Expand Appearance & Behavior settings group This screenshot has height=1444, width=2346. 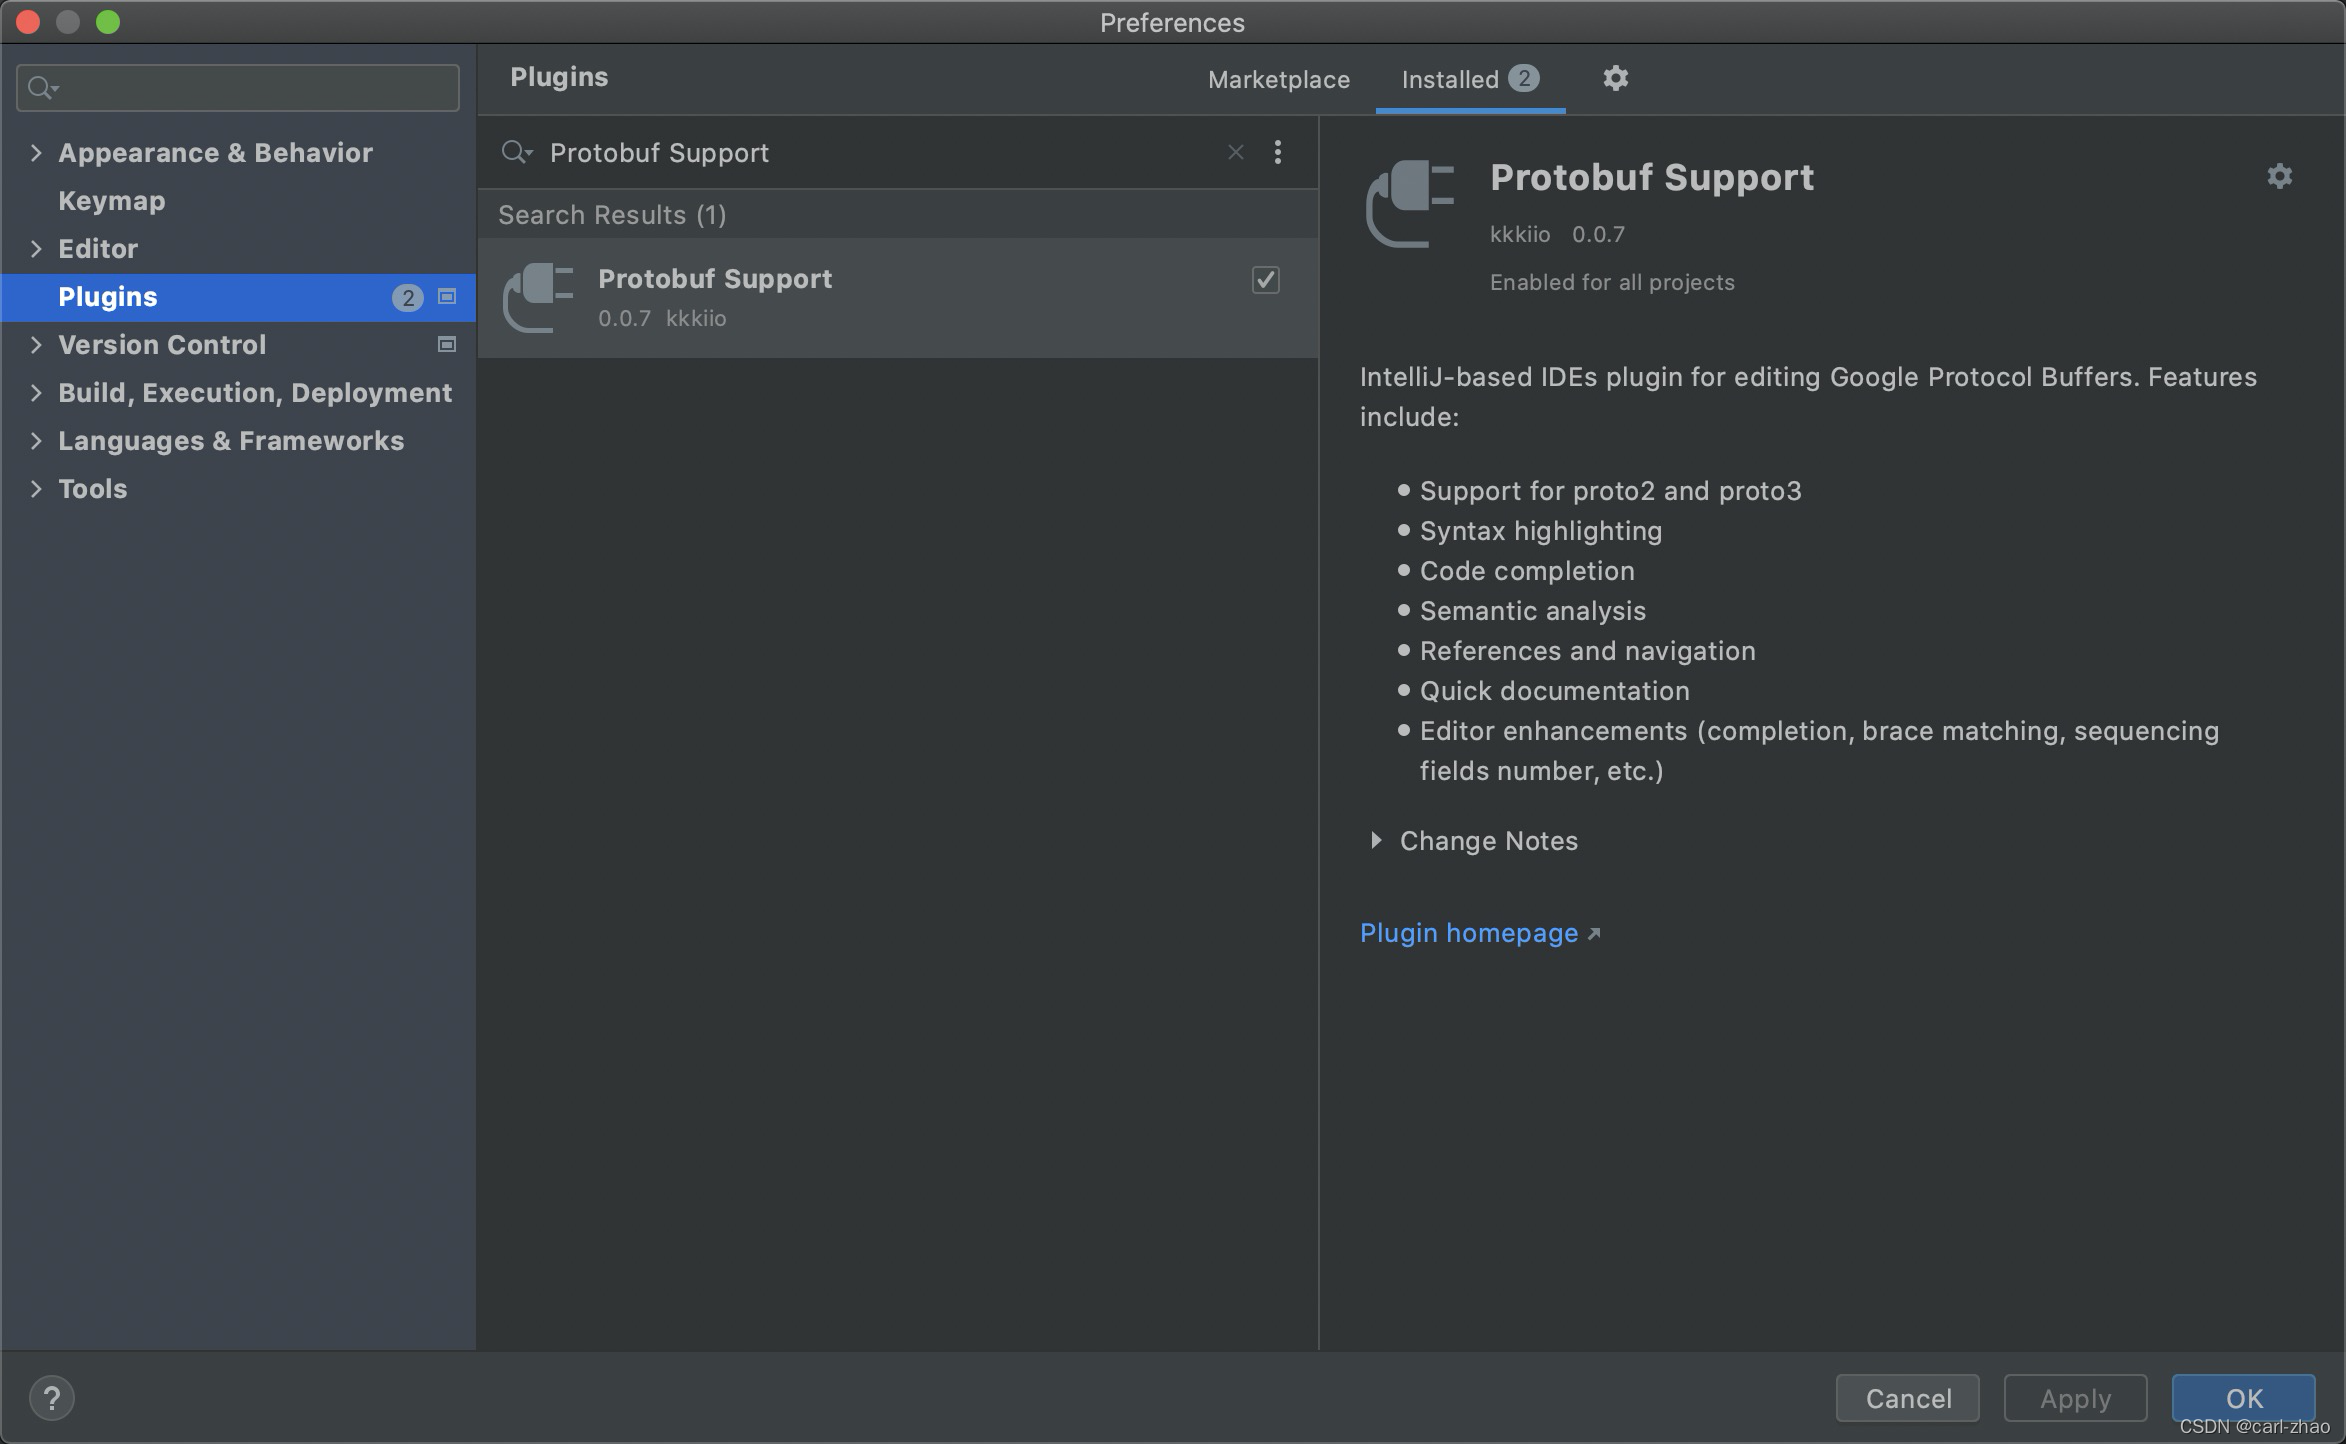36,153
